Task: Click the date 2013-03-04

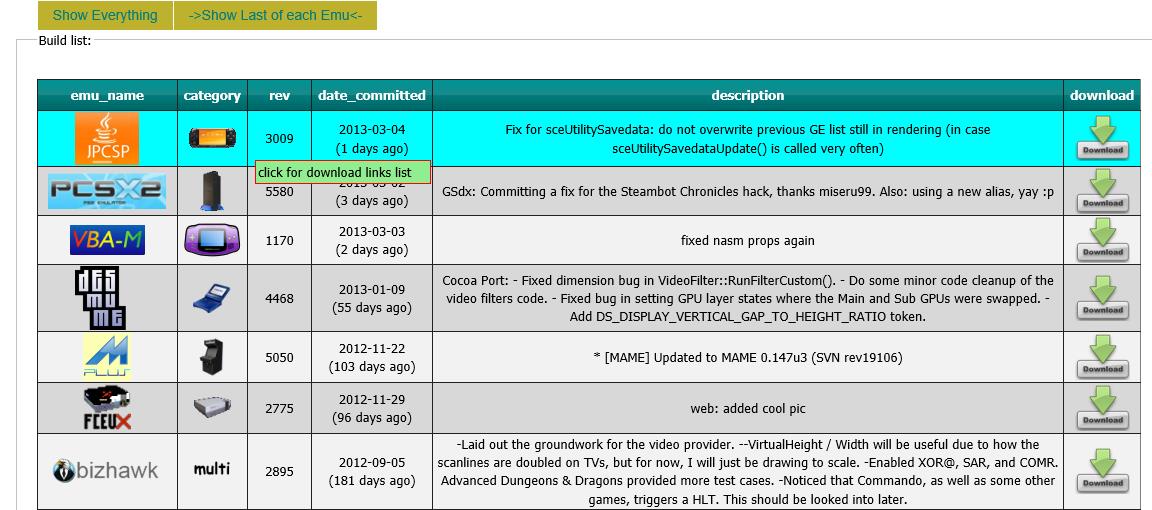Action: pyautogui.click(x=372, y=129)
